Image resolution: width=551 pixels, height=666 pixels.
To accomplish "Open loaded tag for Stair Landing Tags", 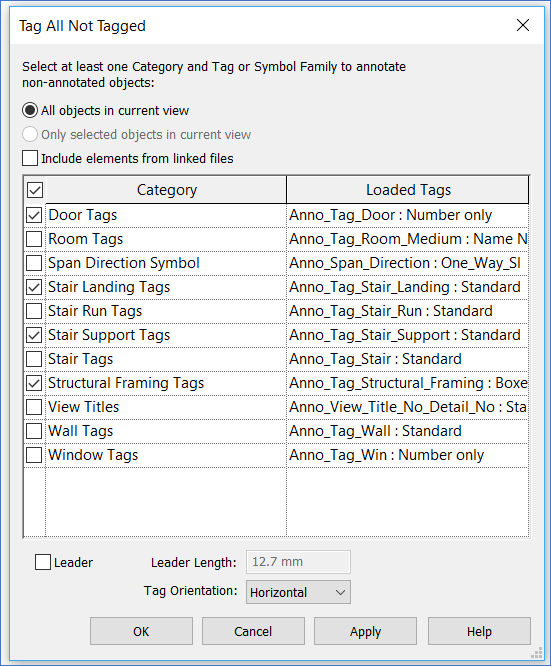I will tap(407, 287).
